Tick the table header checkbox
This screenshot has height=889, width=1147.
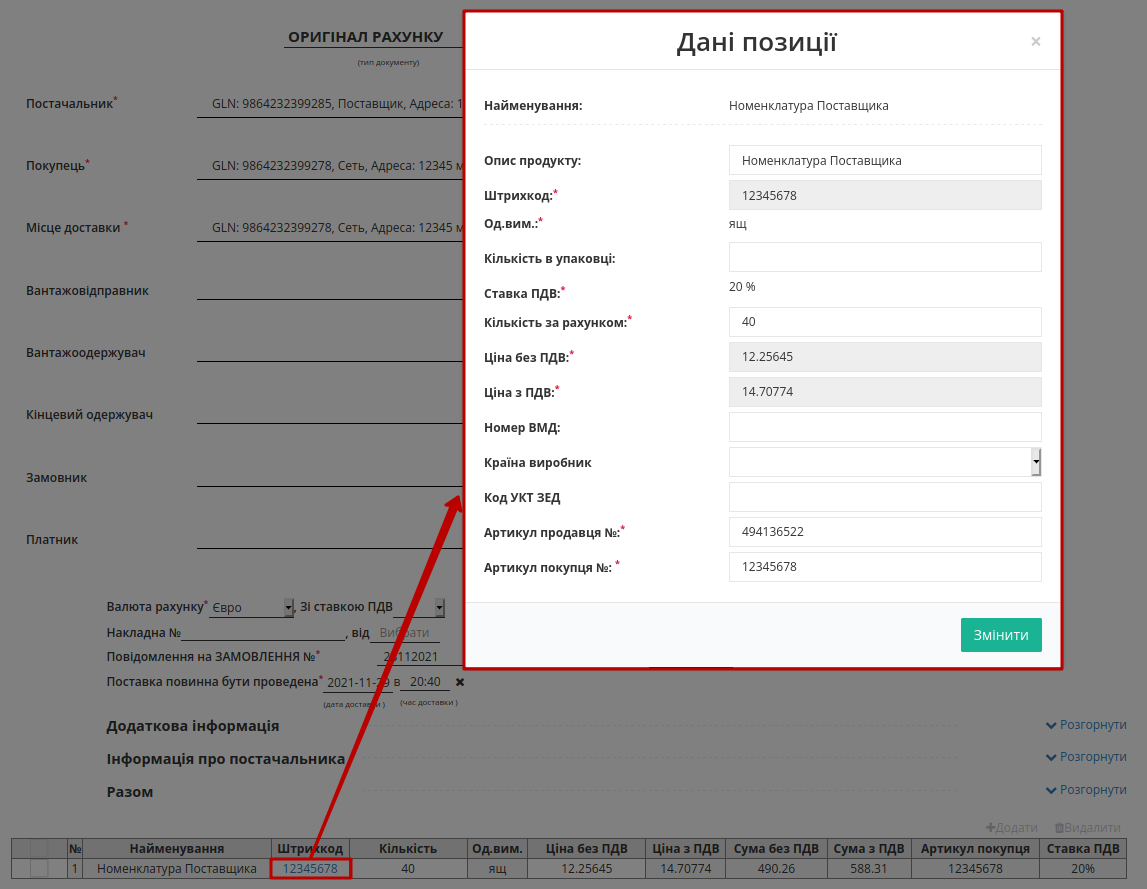click(39, 849)
